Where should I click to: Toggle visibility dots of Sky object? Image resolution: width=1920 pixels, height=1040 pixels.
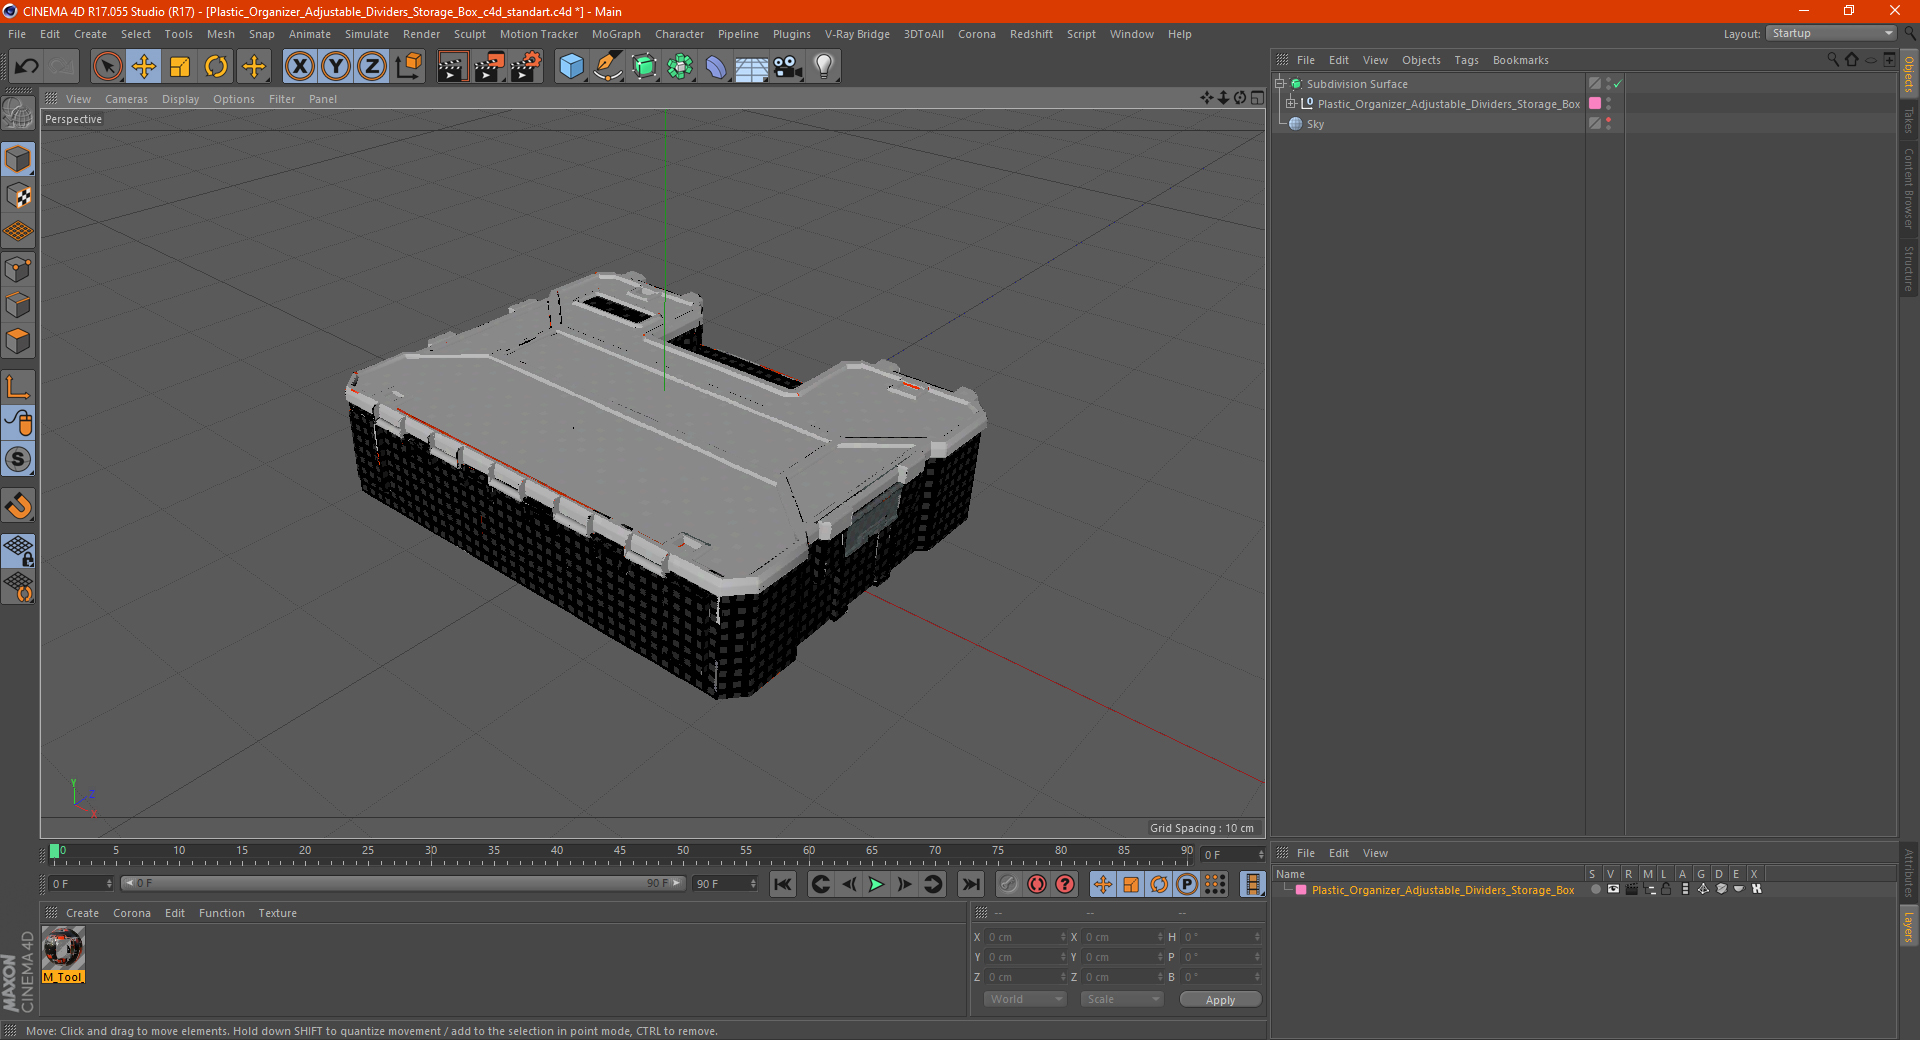1608,124
